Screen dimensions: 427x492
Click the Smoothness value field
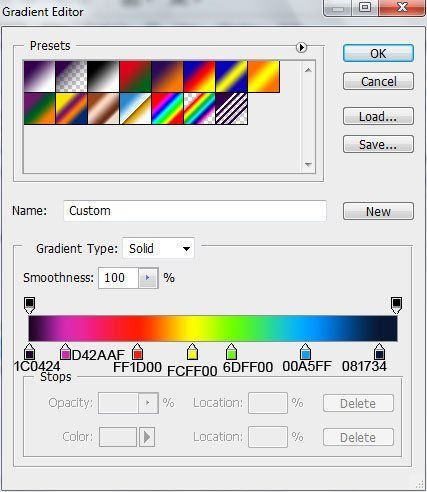click(x=118, y=278)
